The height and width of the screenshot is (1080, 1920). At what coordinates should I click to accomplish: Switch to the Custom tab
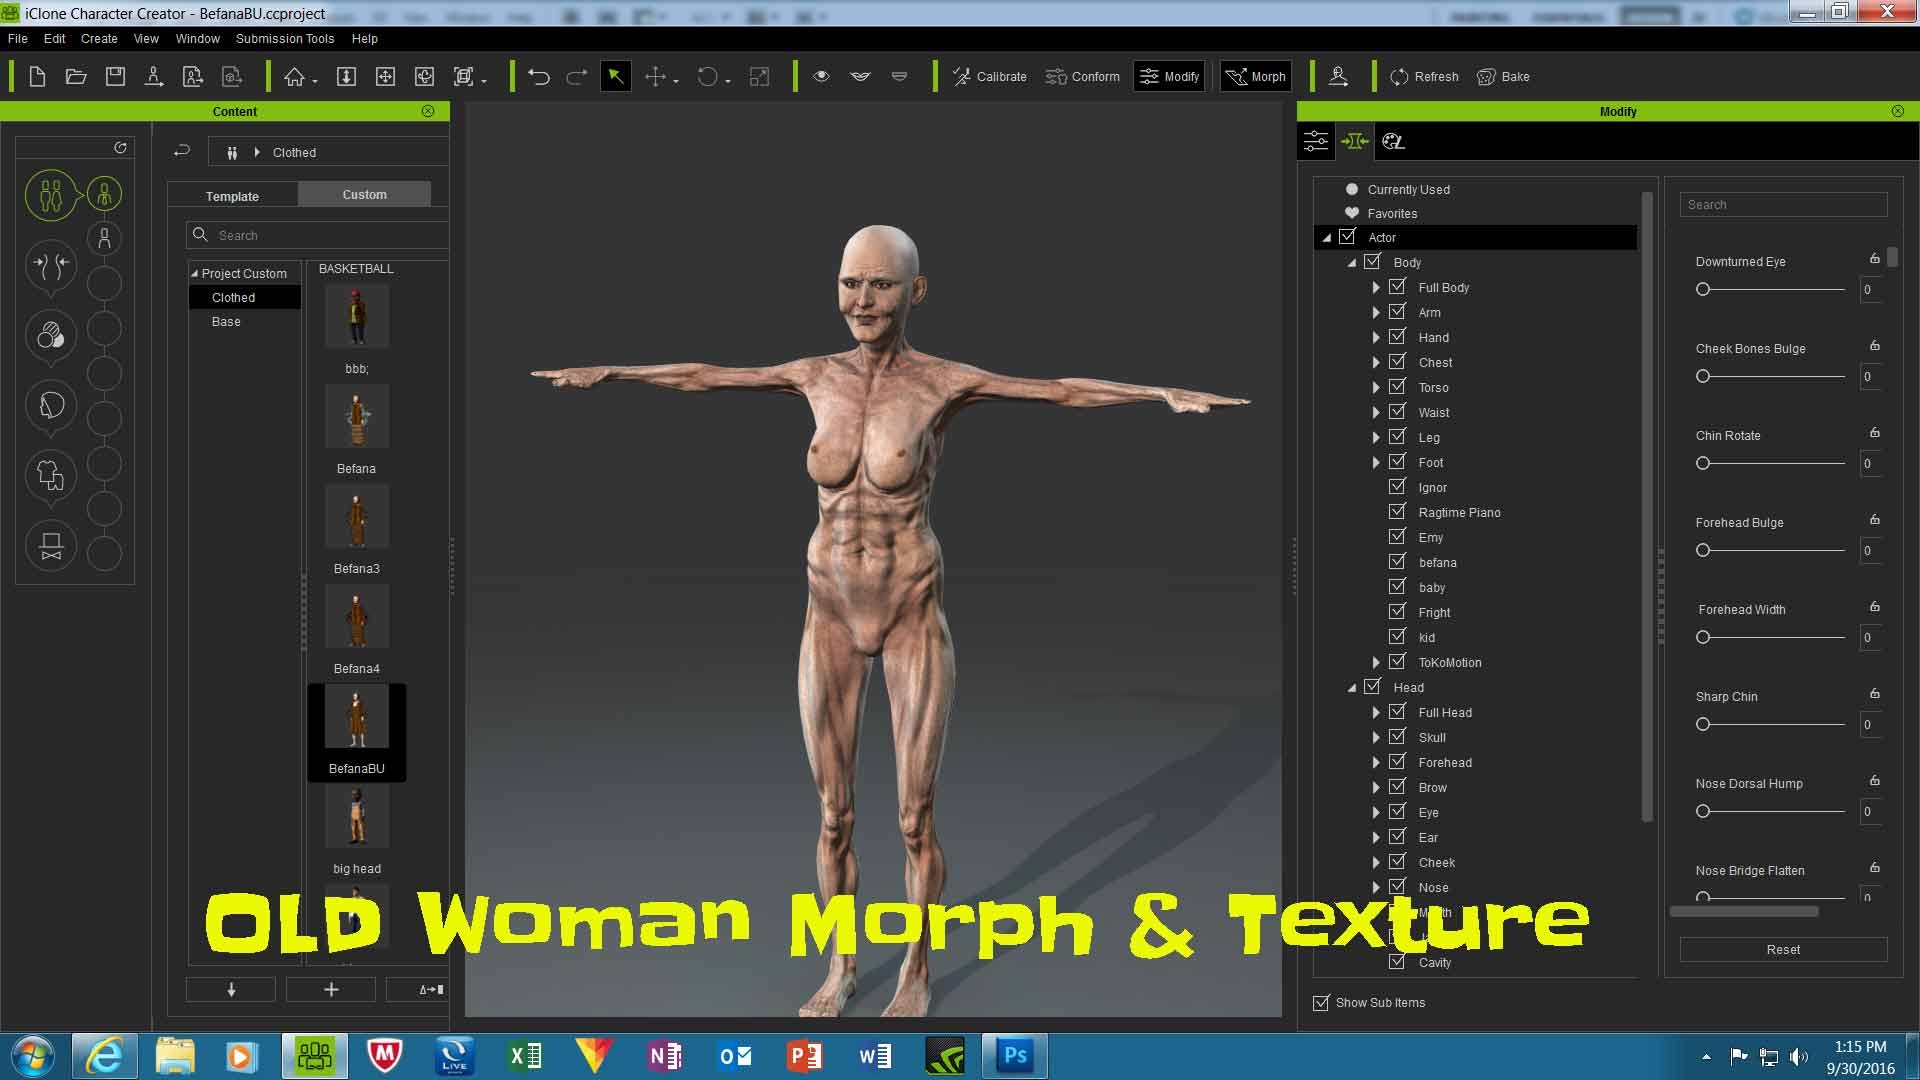click(364, 194)
